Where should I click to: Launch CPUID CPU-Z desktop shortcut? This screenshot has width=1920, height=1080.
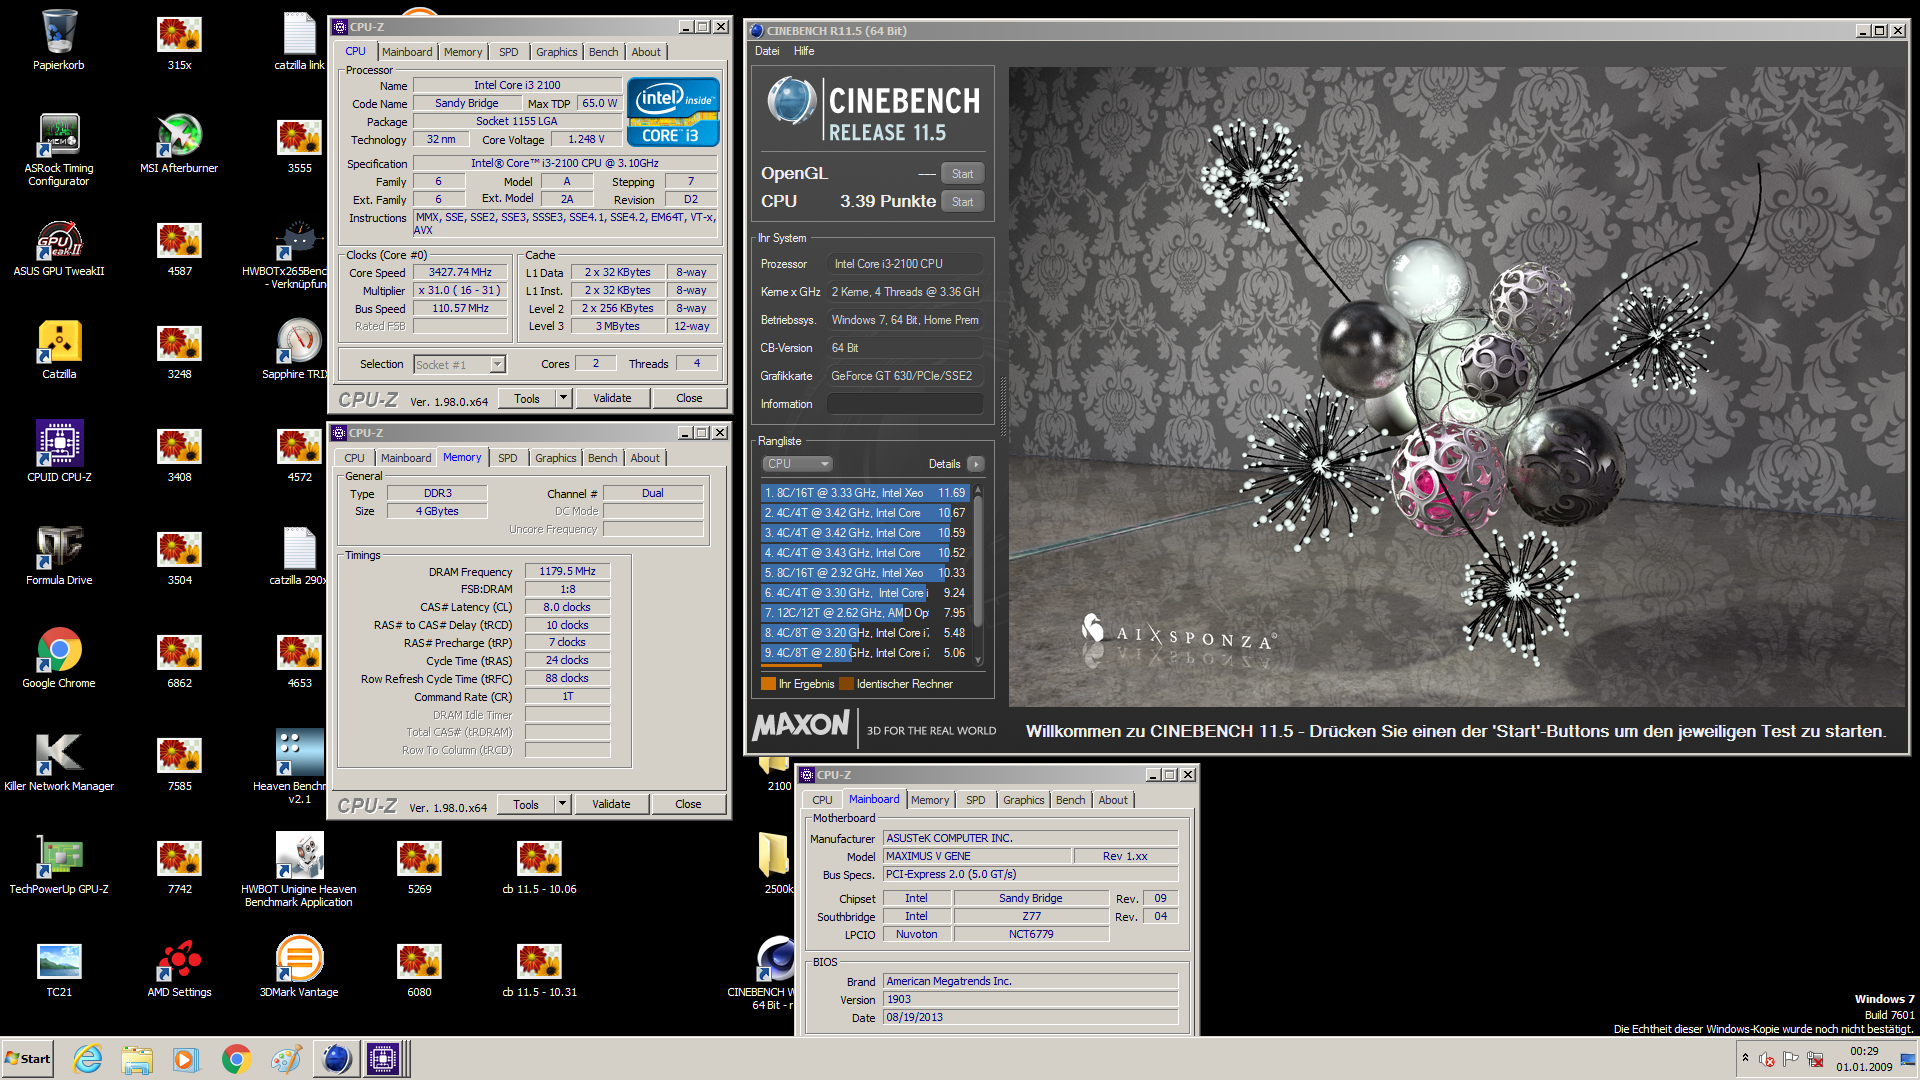[59, 453]
